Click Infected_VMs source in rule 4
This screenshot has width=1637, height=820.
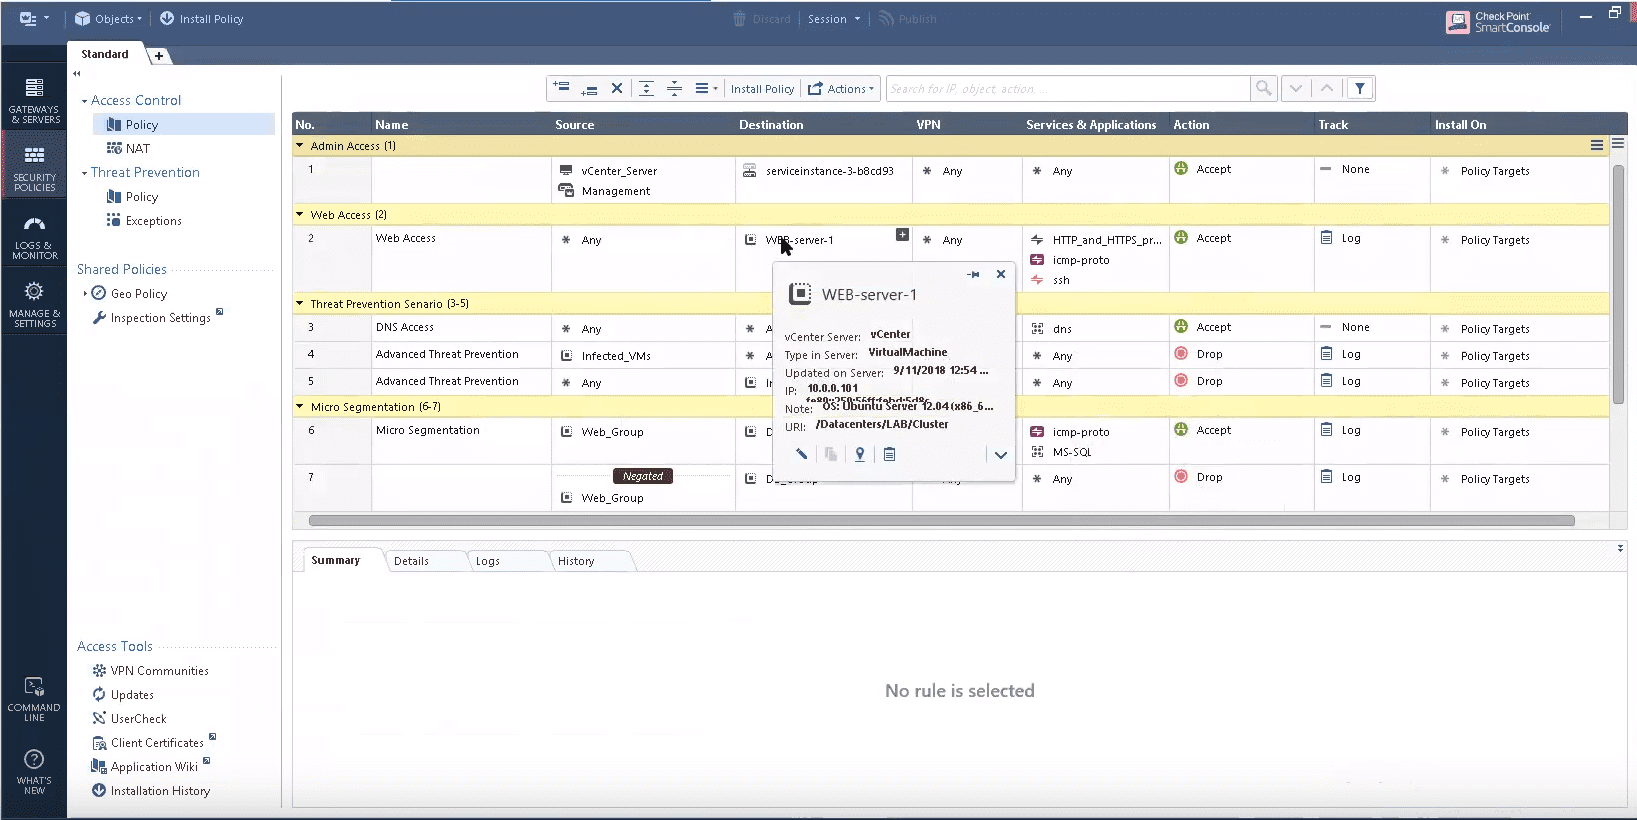click(607, 356)
